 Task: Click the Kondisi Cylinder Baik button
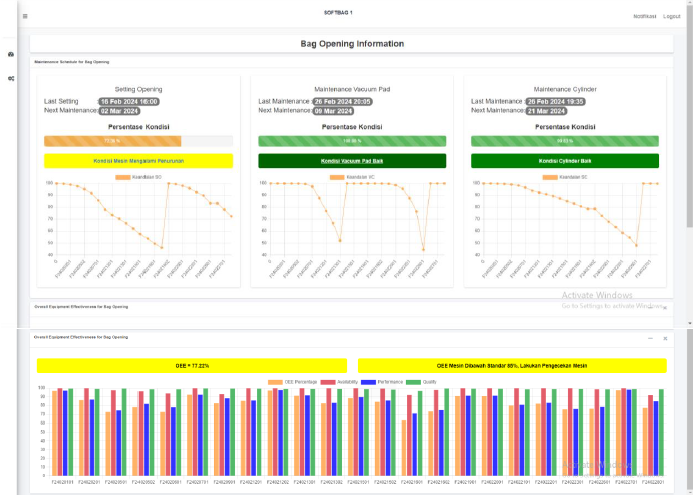point(566,161)
